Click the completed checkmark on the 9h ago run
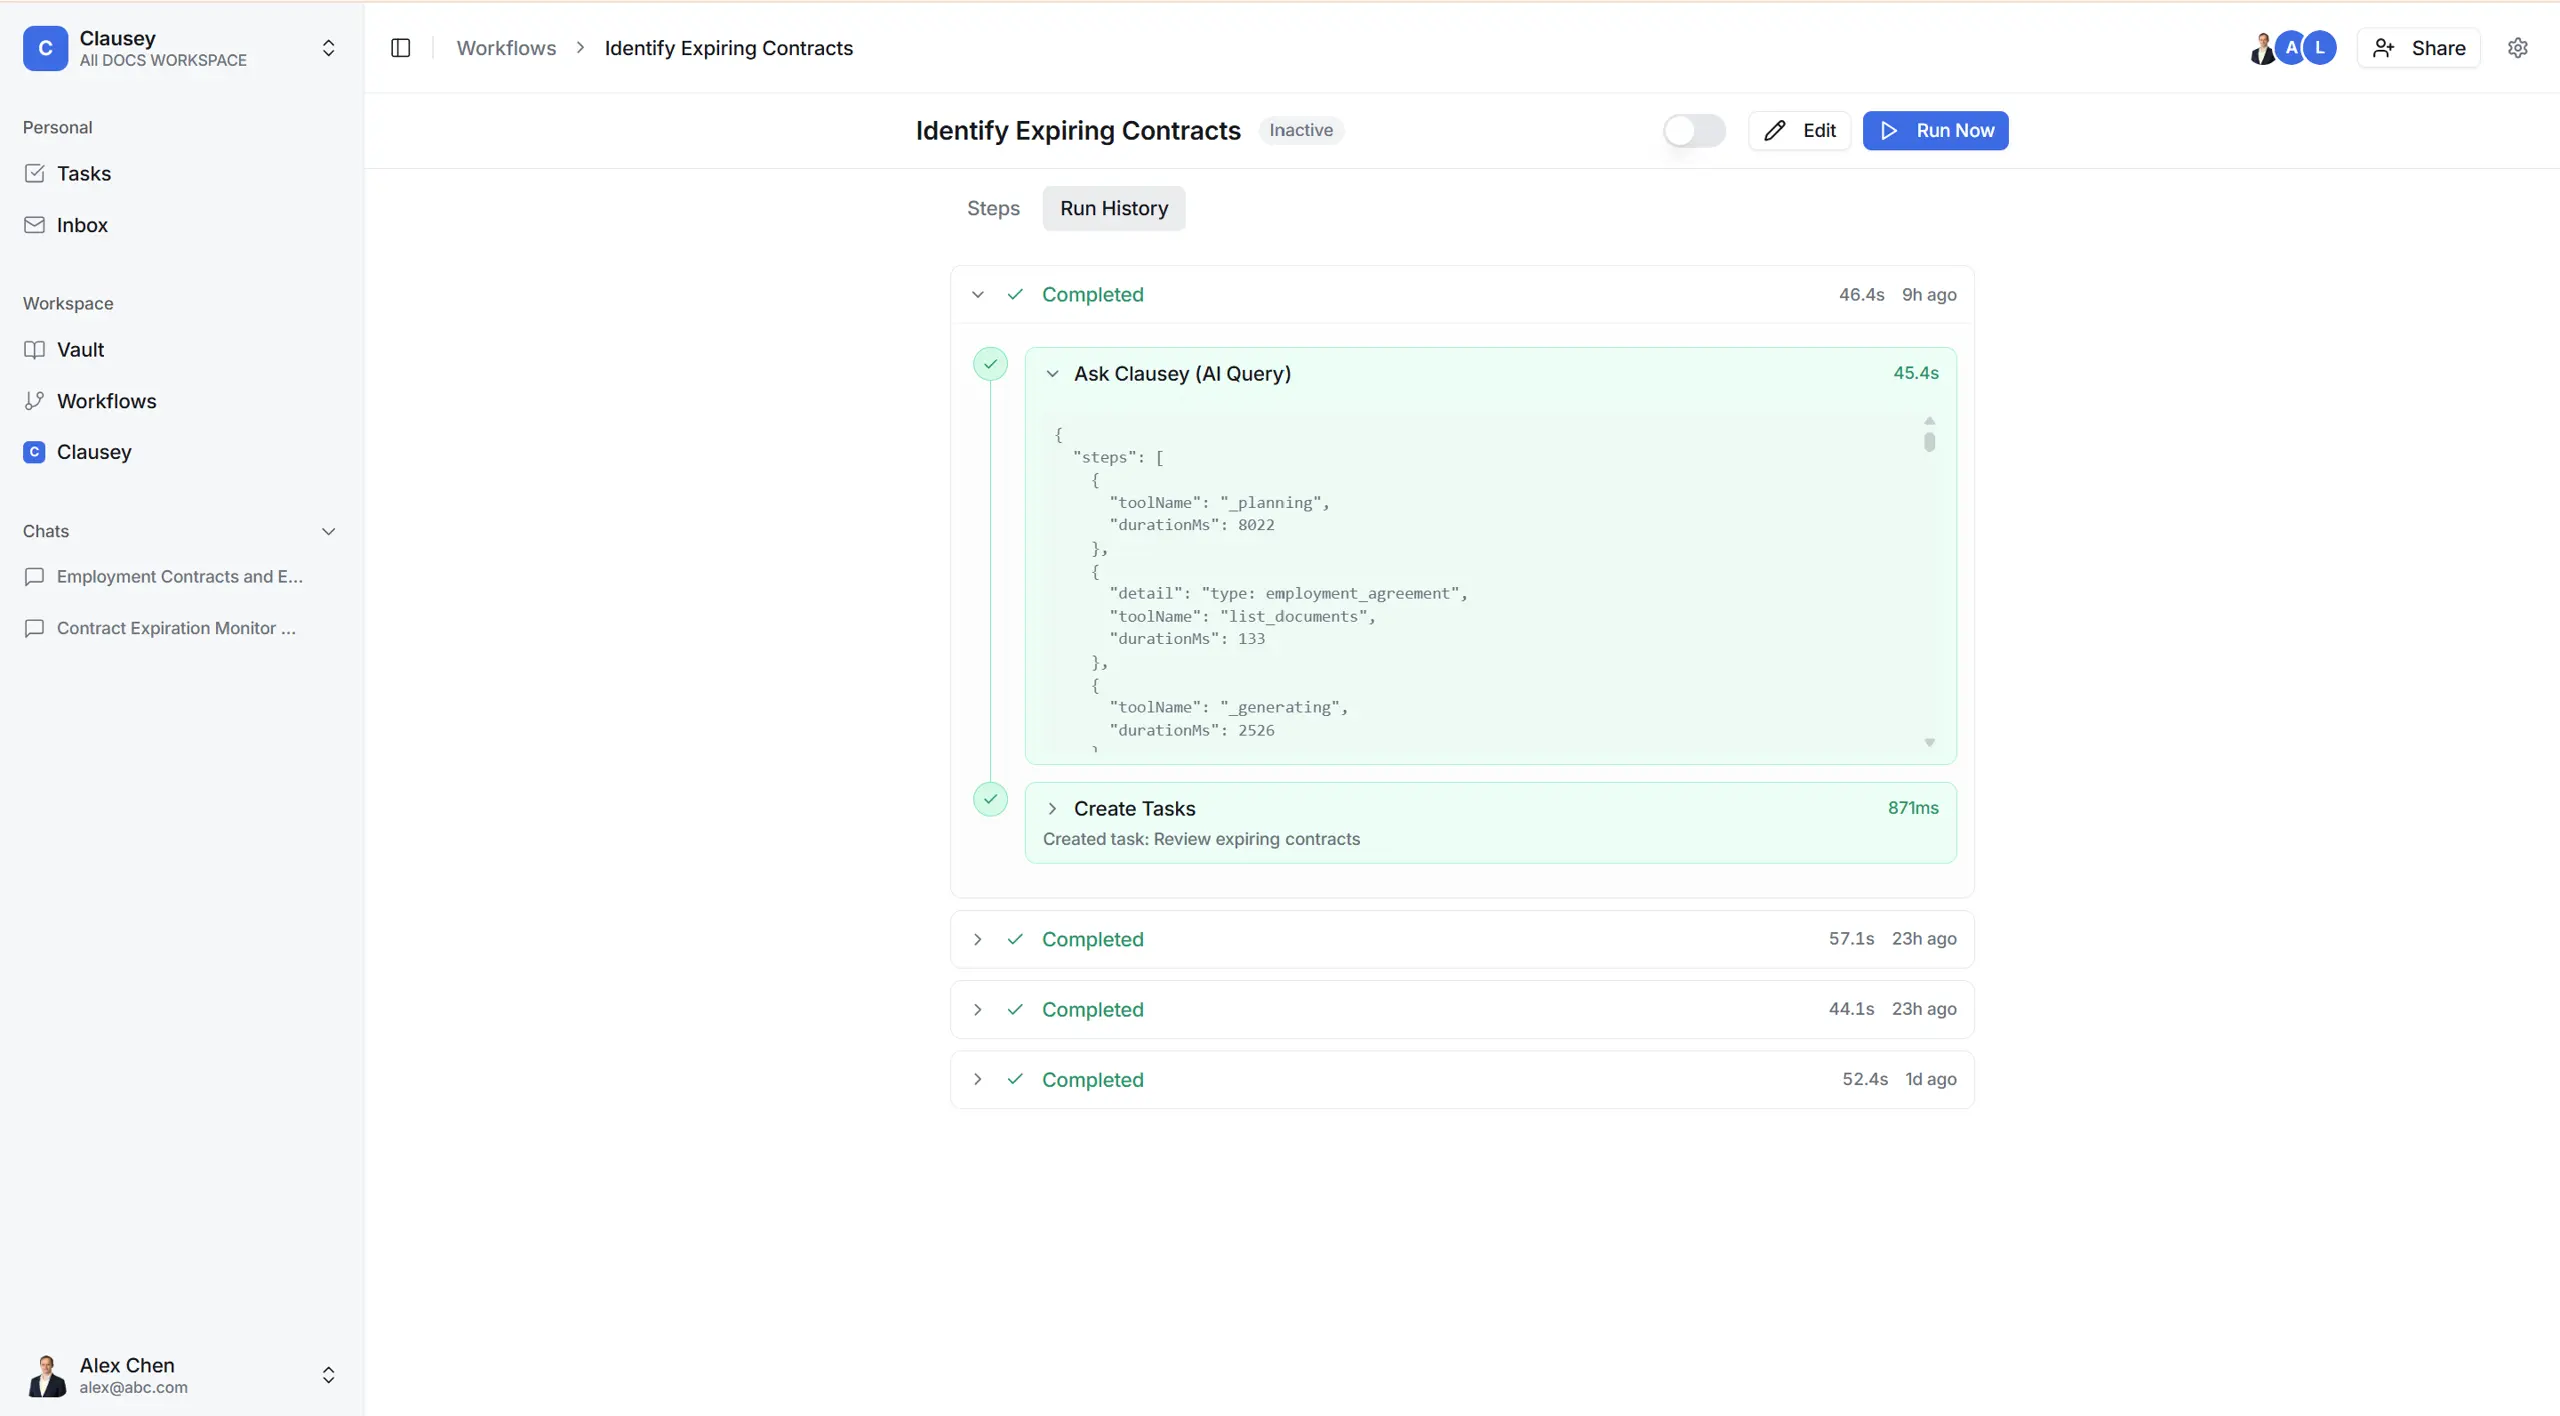The image size is (2560, 1416). click(x=1015, y=294)
